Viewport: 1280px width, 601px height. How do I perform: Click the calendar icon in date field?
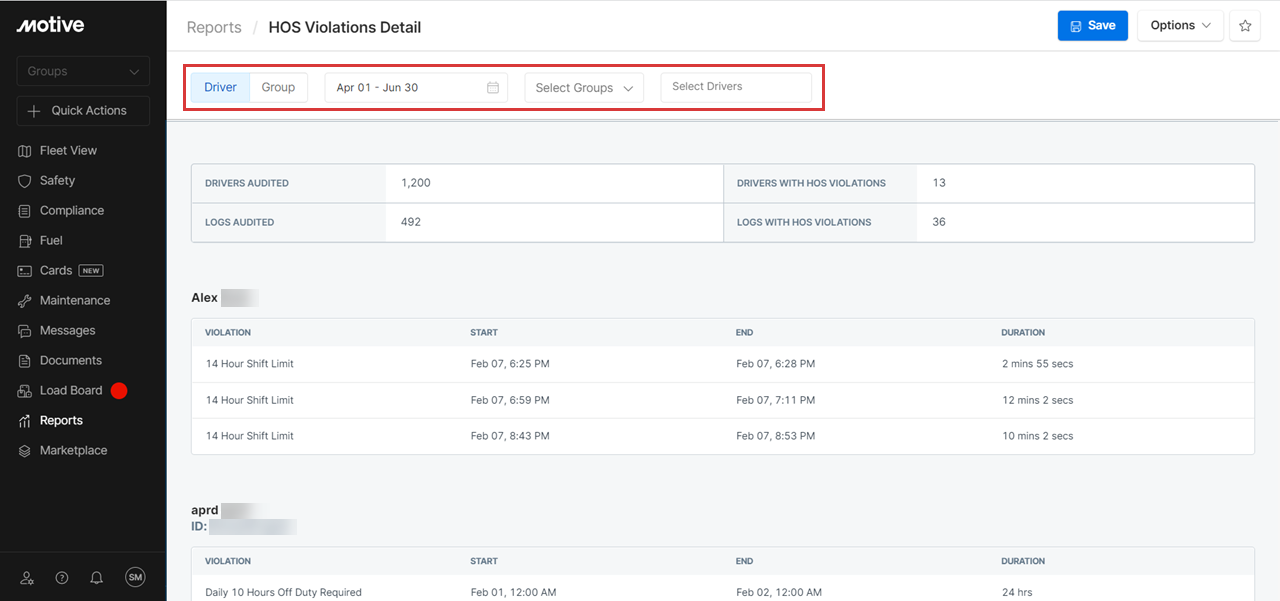click(493, 88)
